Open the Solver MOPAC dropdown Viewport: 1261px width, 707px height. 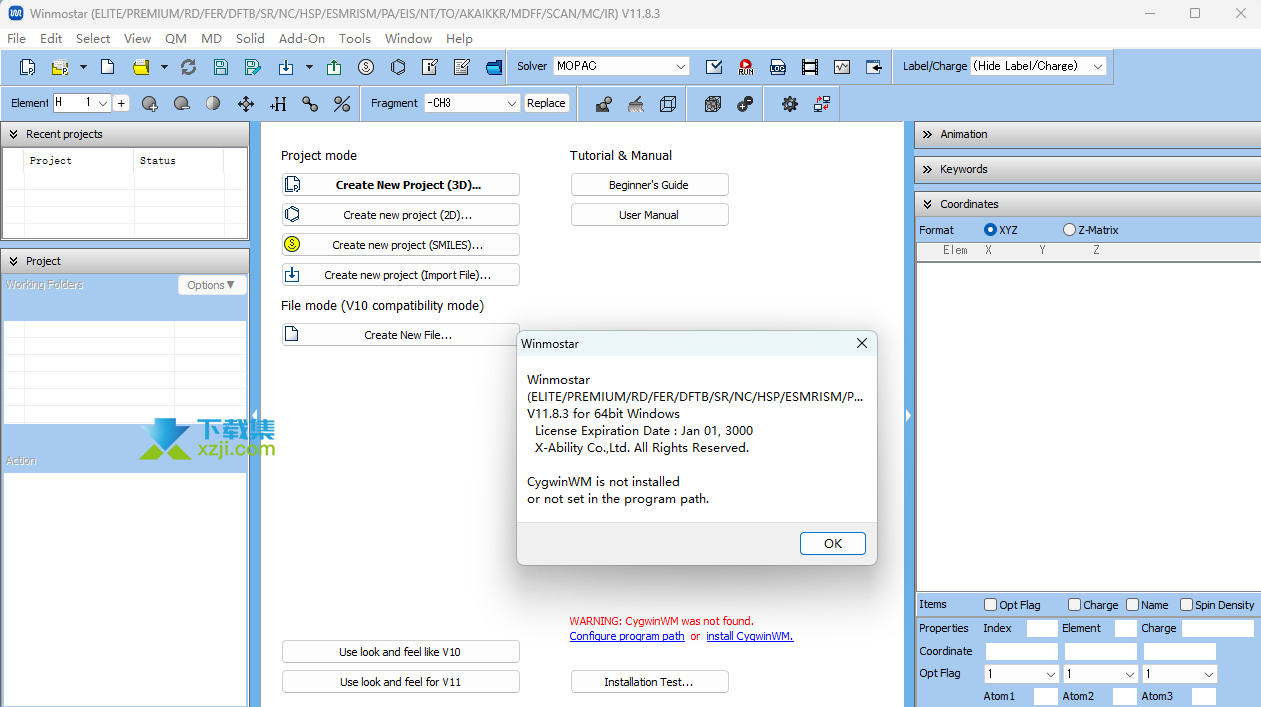click(621, 66)
